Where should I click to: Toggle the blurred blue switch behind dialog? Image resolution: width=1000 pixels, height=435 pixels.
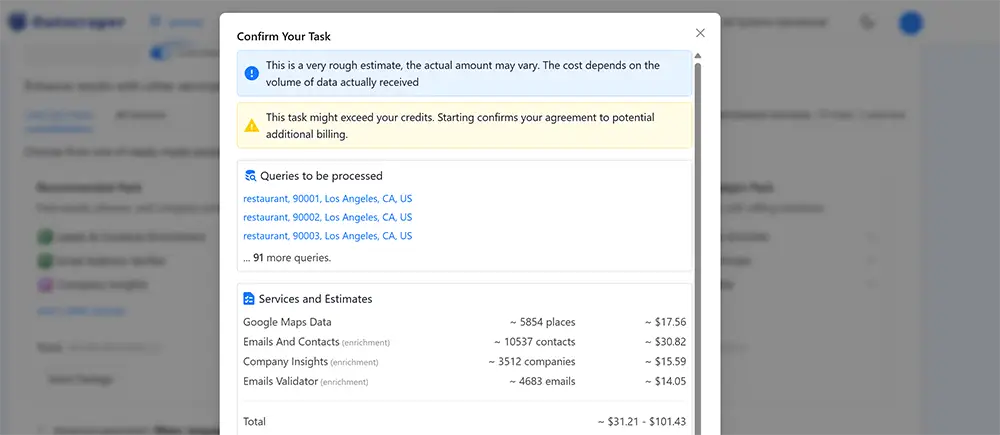pyautogui.click(x=161, y=53)
